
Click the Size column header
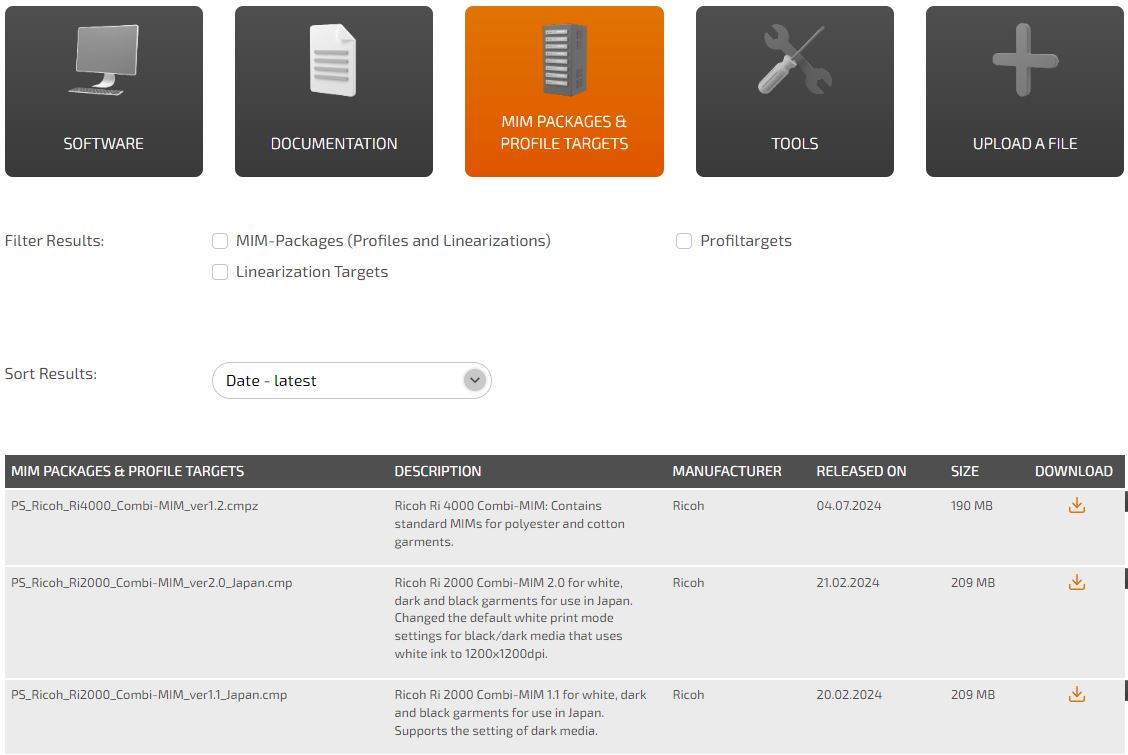tap(965, 472)
